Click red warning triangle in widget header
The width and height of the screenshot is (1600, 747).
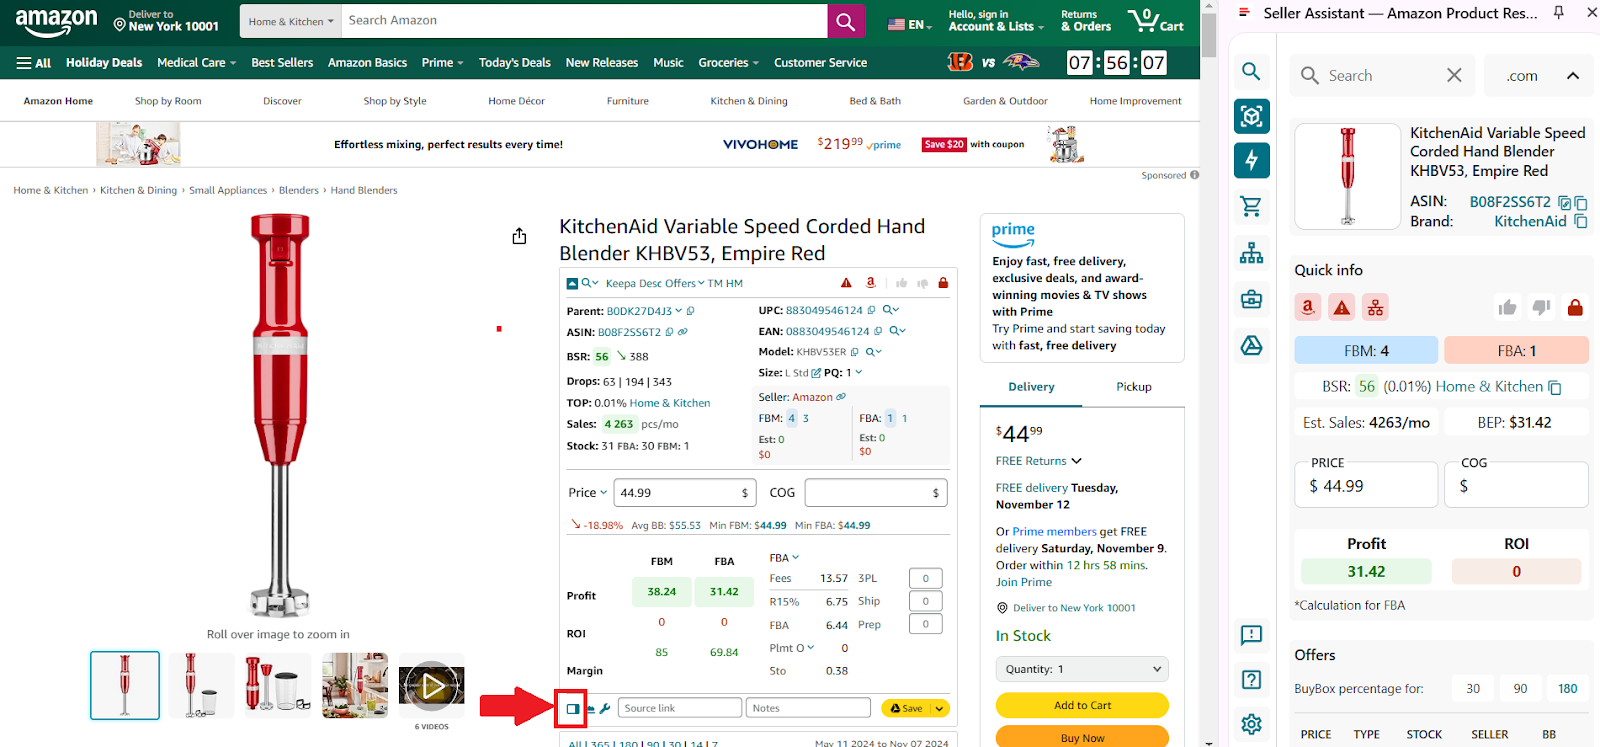[846, 283]
